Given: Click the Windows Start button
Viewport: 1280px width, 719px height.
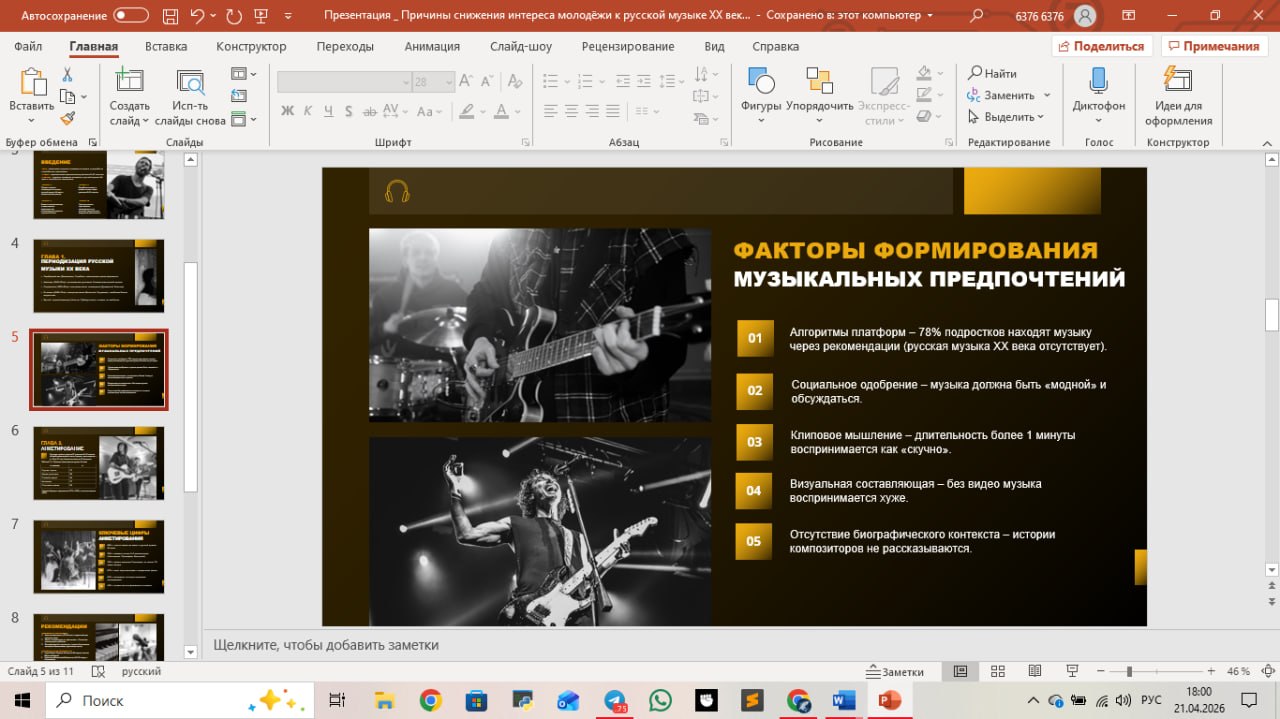Looking at the screenshot, I should tap(22, 700).
